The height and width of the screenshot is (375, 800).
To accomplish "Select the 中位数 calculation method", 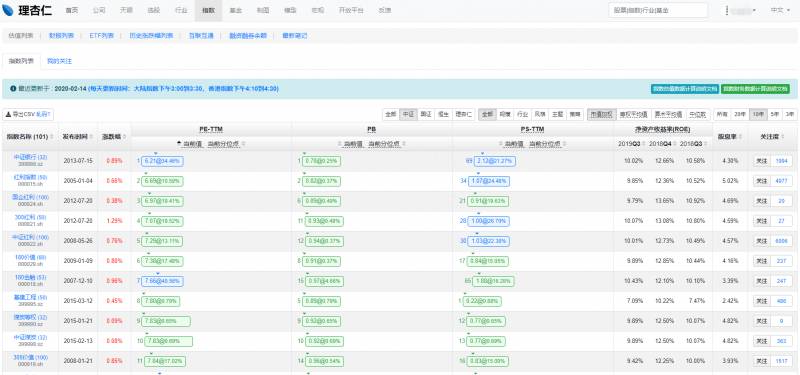I will [x=697, y=115].
